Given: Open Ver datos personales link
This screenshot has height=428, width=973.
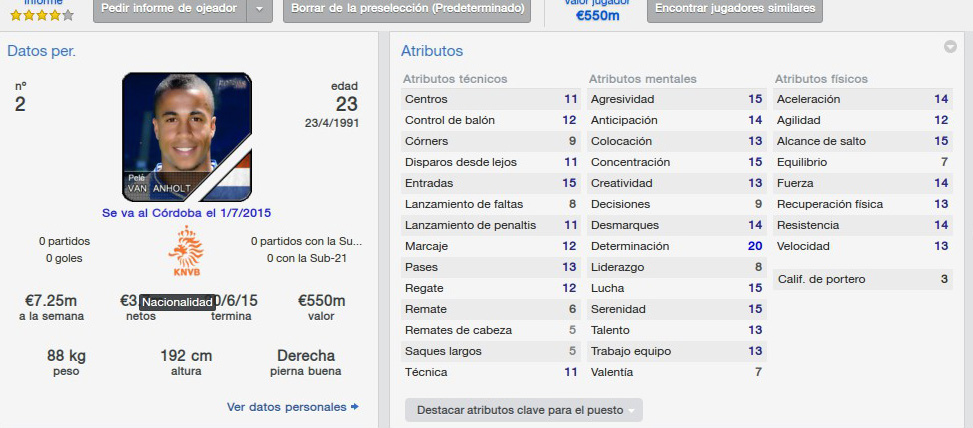Looking at the screenshot, I should (286, 408).
